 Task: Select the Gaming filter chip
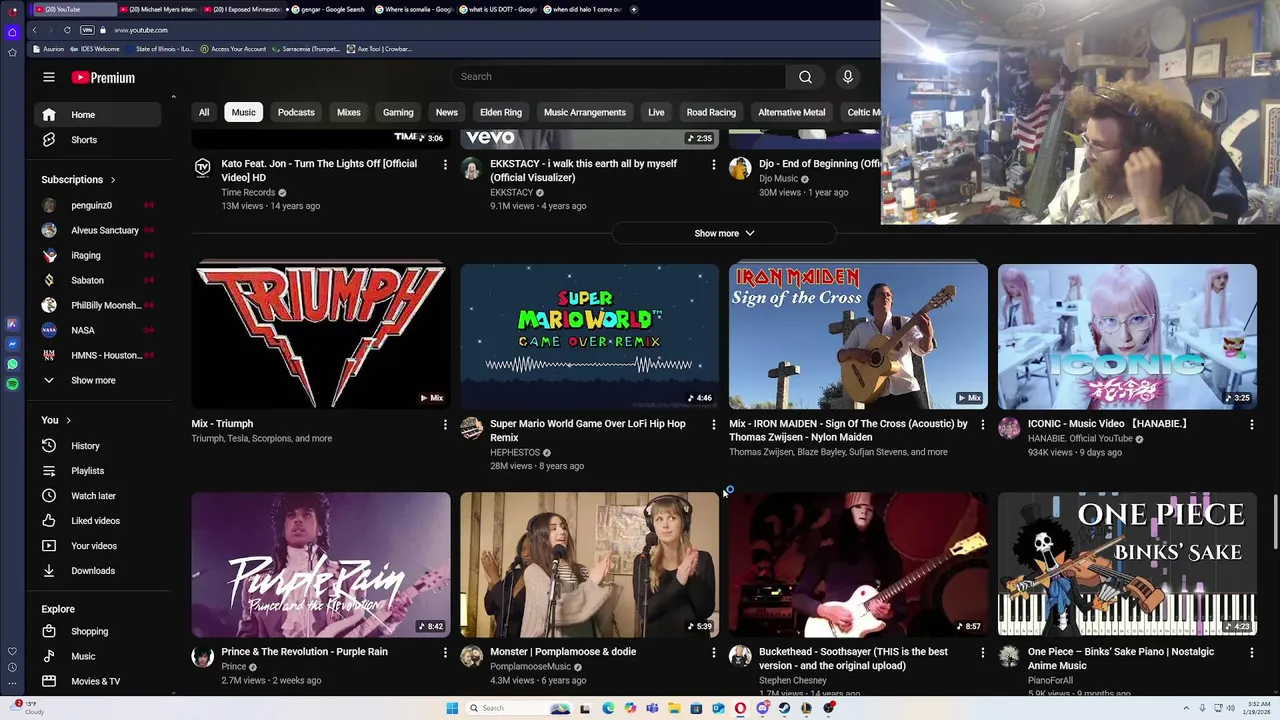coord(398,112)
